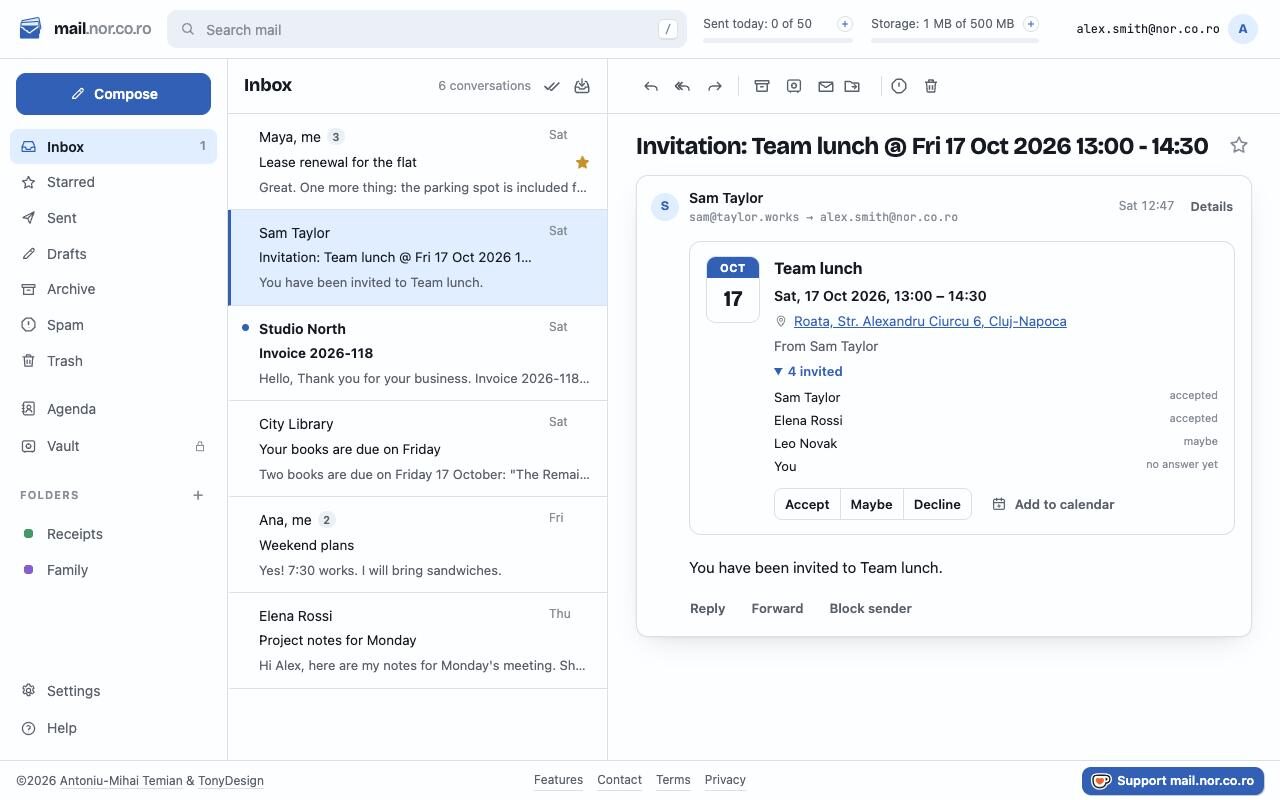Accept the Team lunch invitation

click(x=807, y=504)
